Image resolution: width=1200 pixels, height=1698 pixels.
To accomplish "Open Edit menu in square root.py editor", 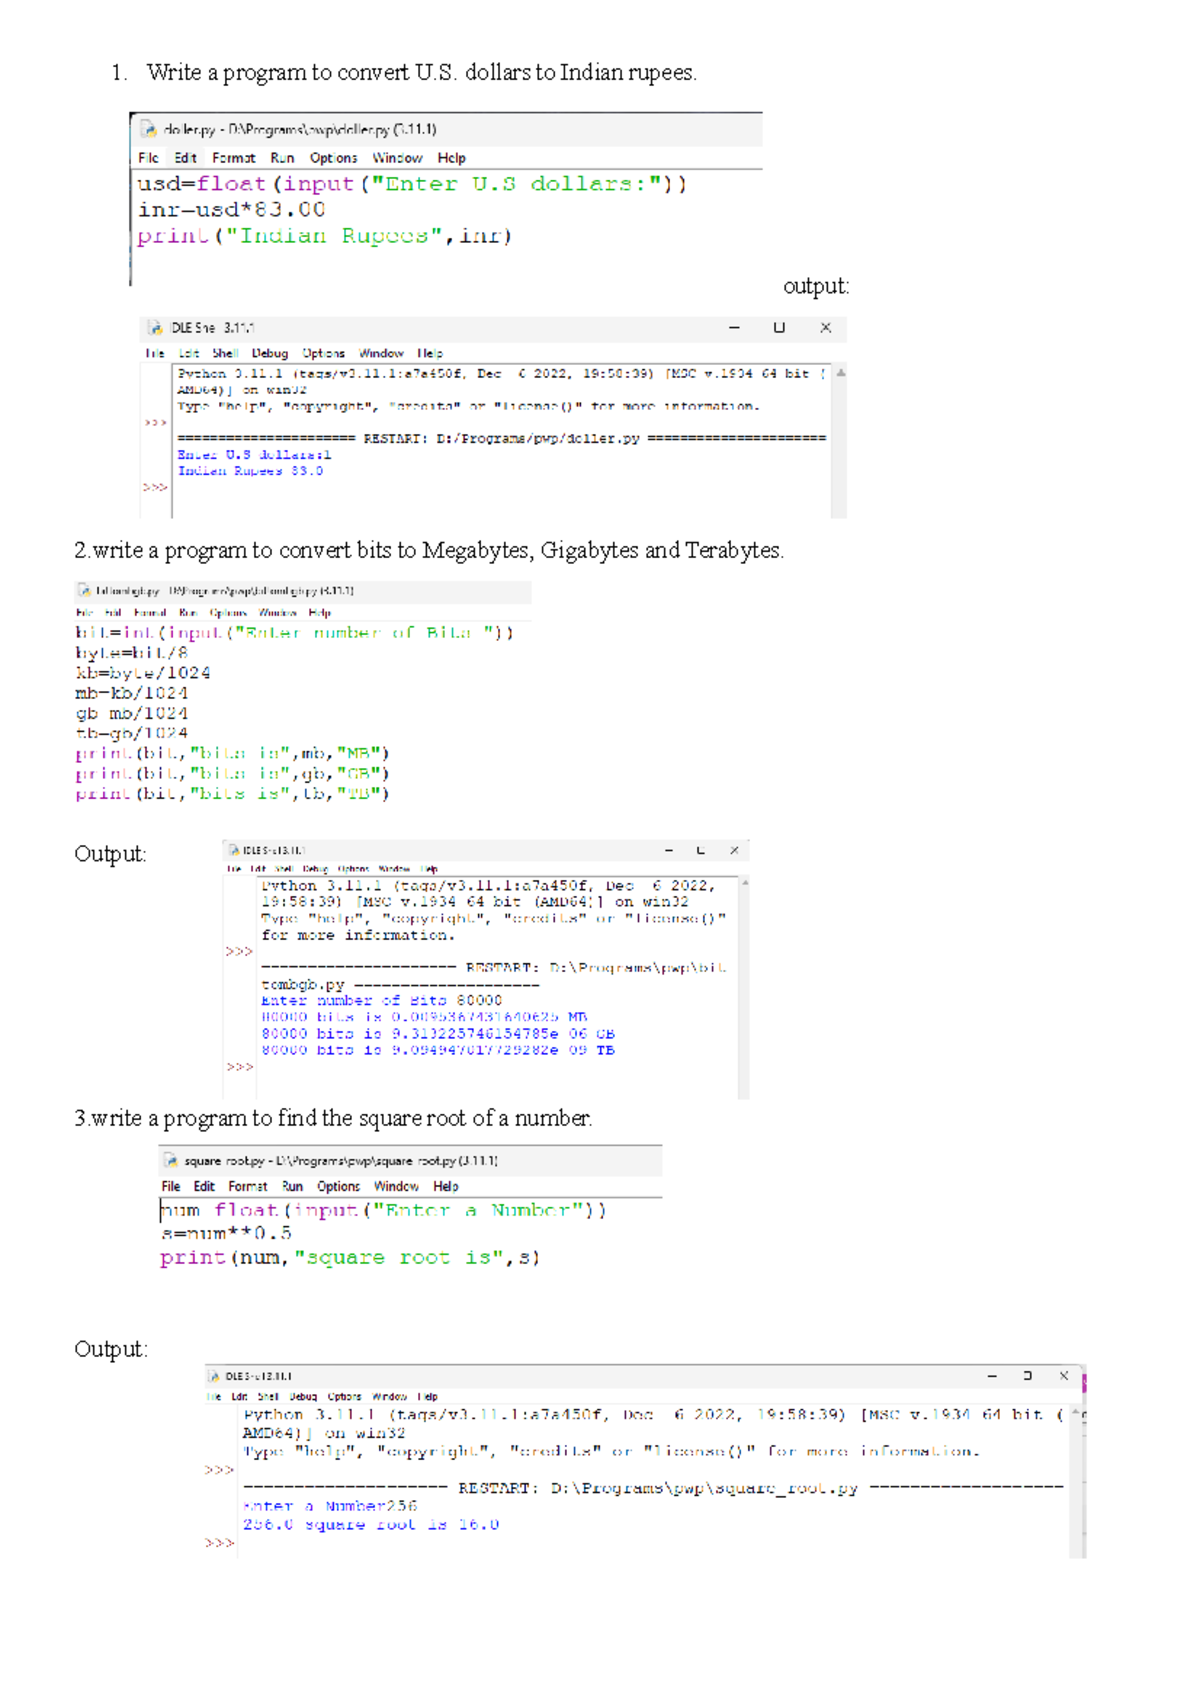I will (204, 1187).
